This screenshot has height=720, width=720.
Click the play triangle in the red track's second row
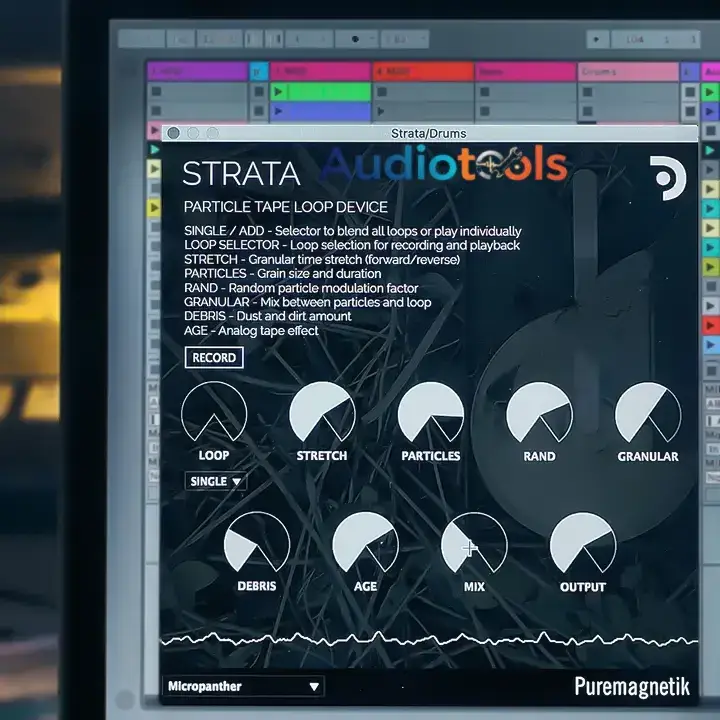pos(381,111)
